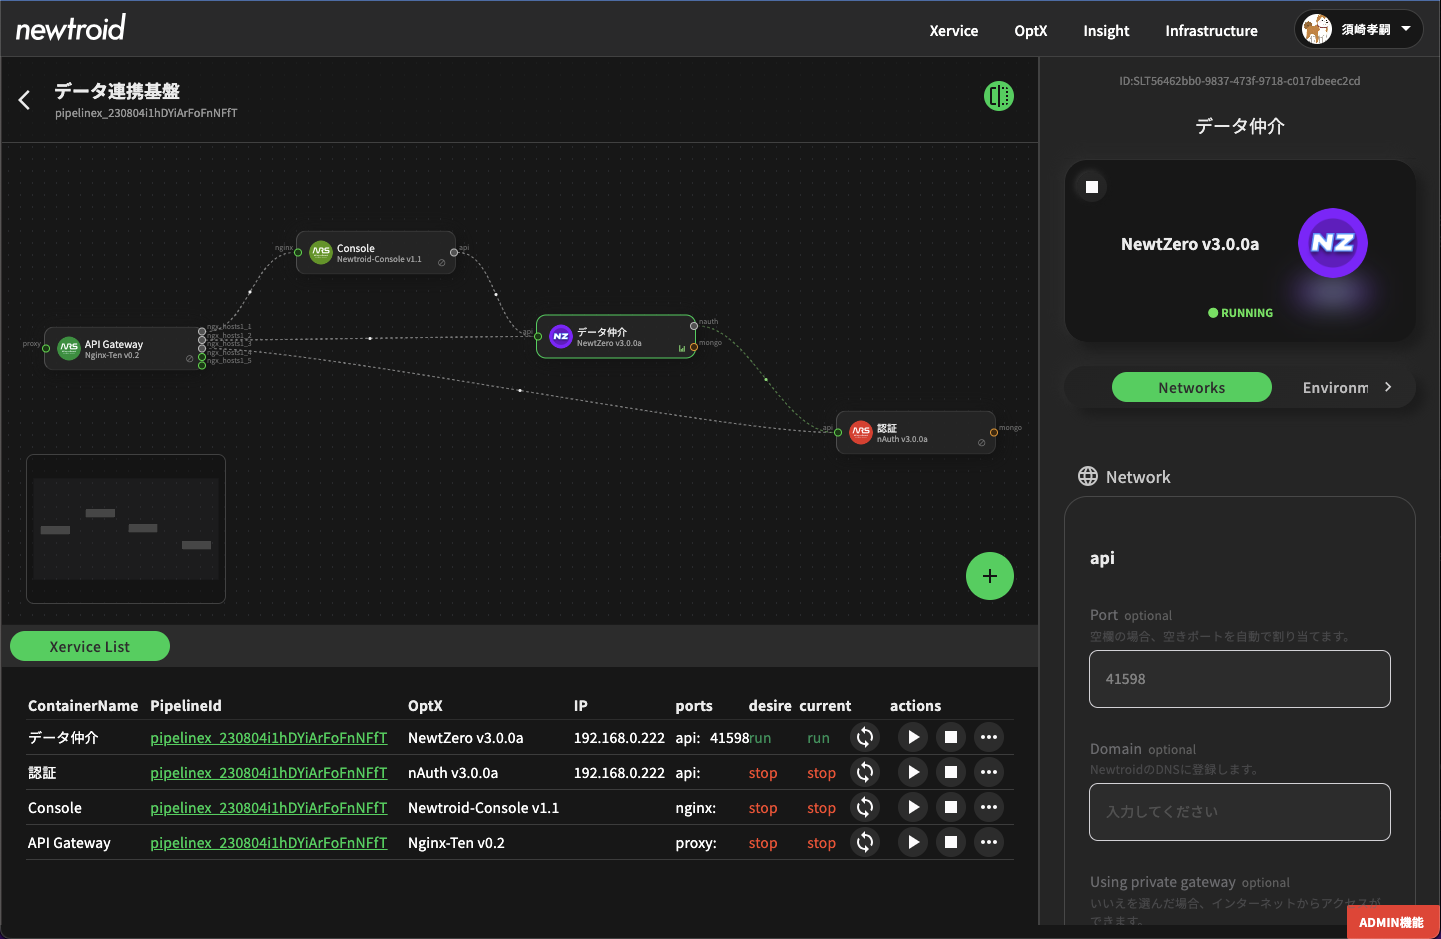Stop the Console container
Image resolution: width=1441 pixels, height=939 pixels.
pyautogui.click(x=951, y=807)
